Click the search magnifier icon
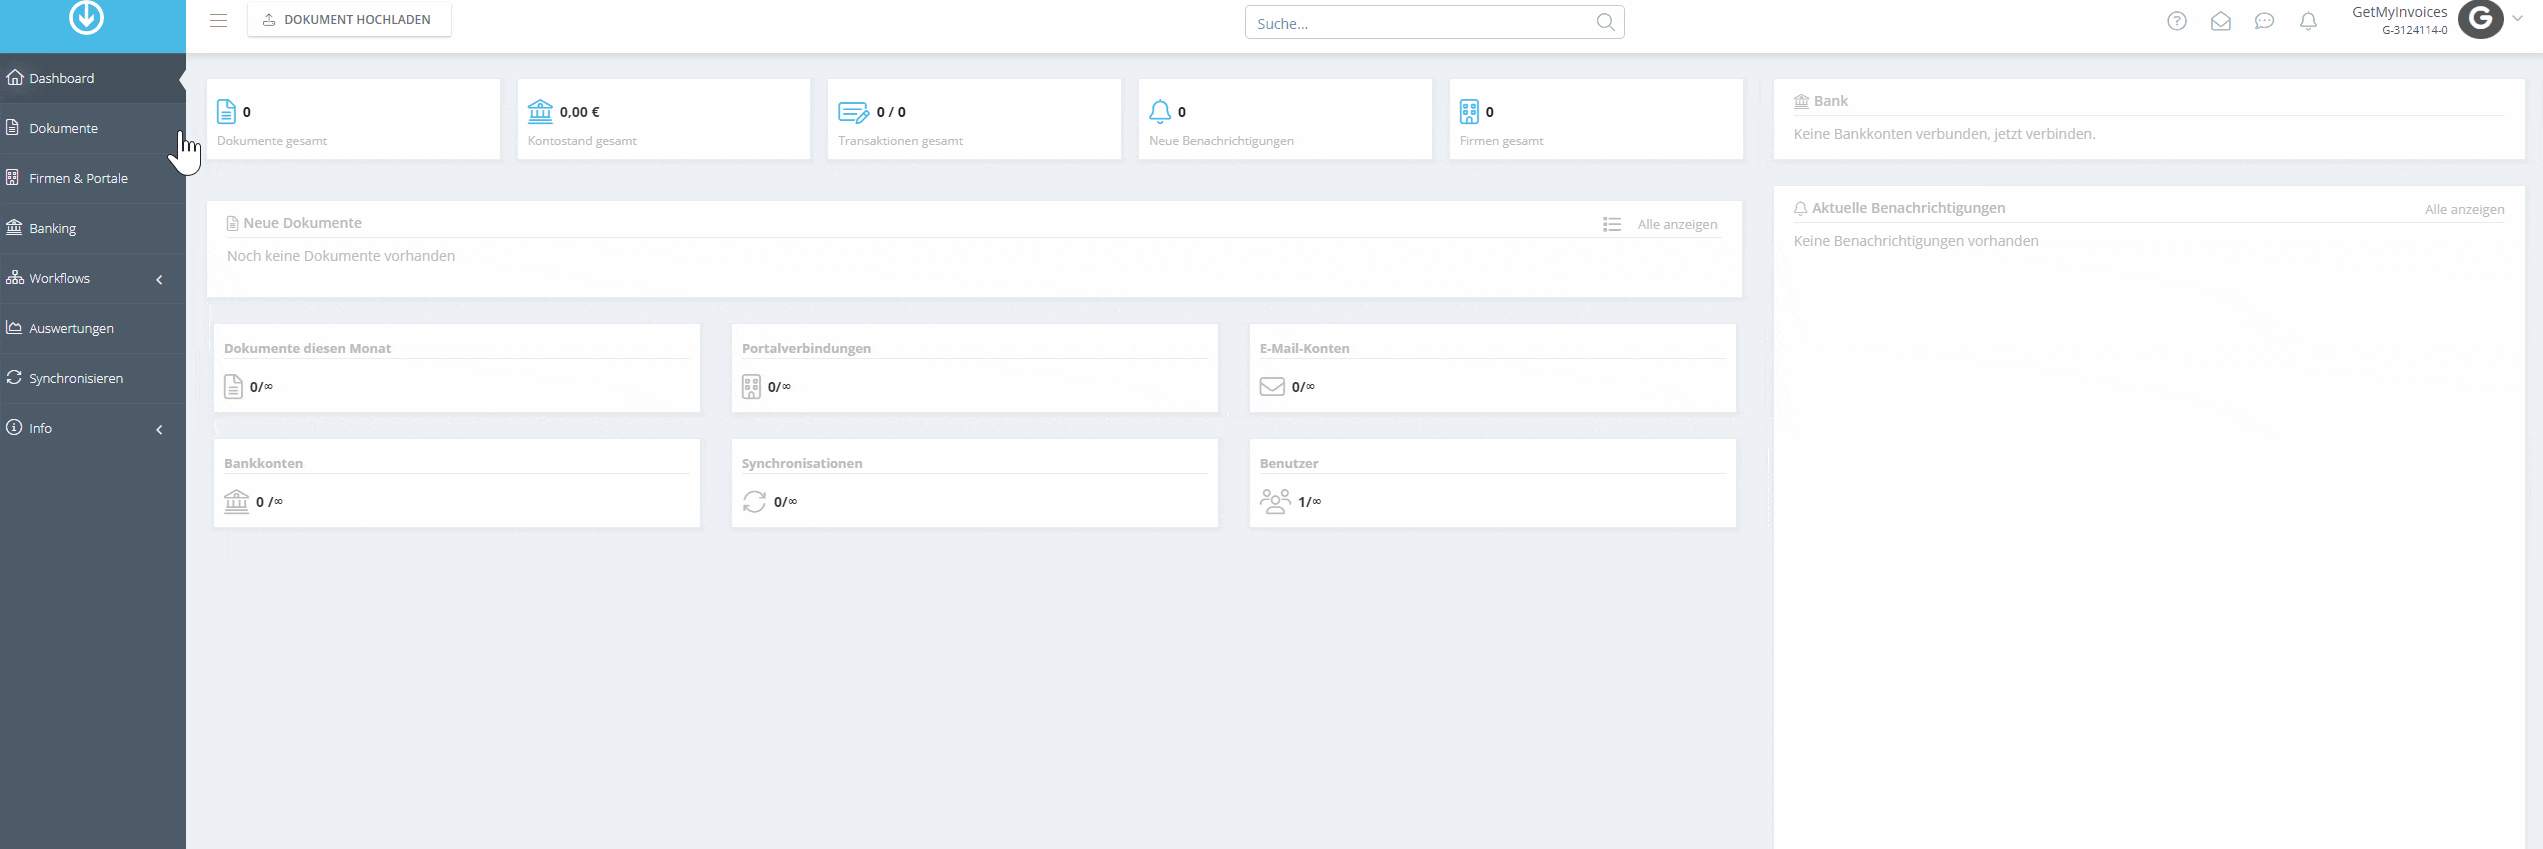The height and width of the screenshot is (849, 2543). [x=1605, y=22]
